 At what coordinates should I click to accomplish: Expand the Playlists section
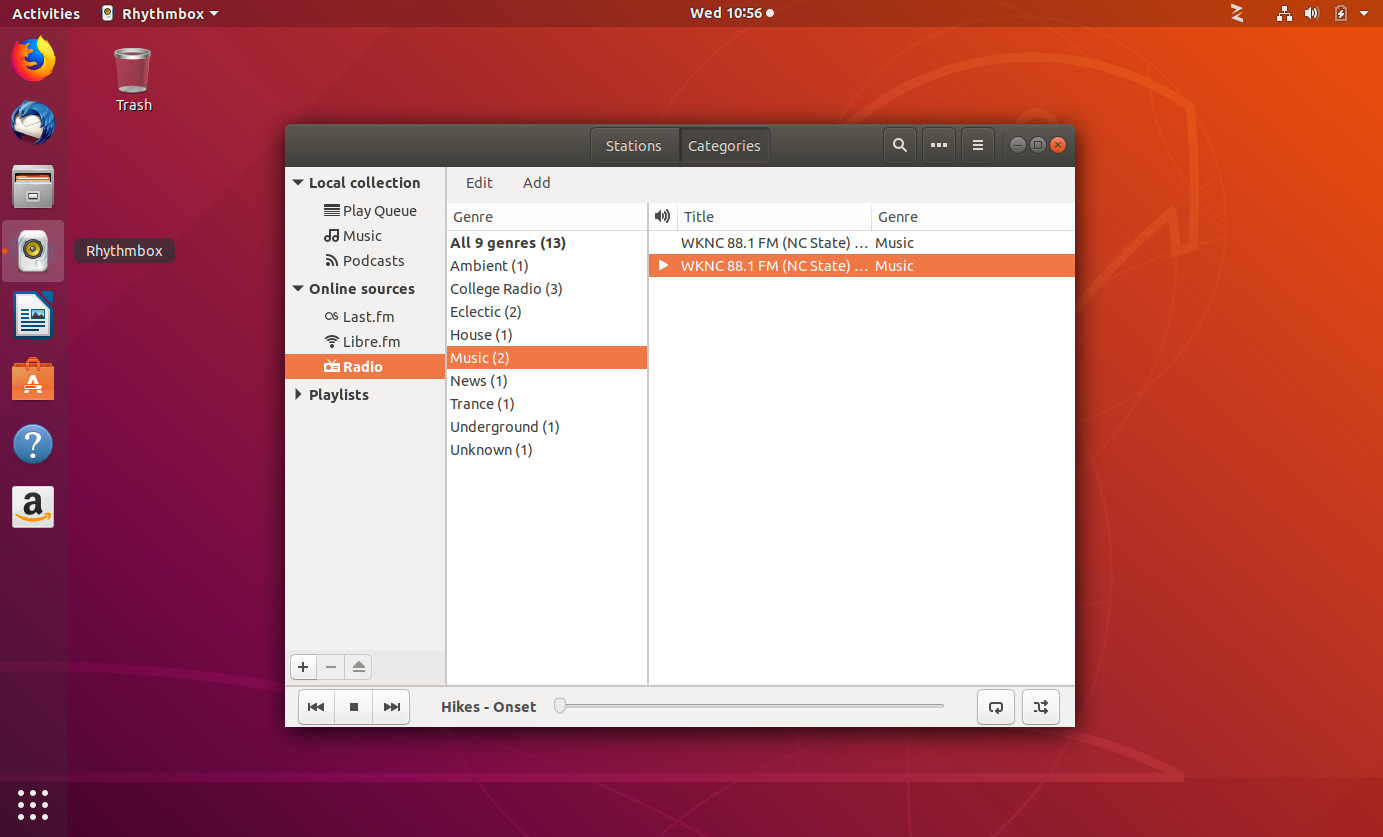[297, 394]
